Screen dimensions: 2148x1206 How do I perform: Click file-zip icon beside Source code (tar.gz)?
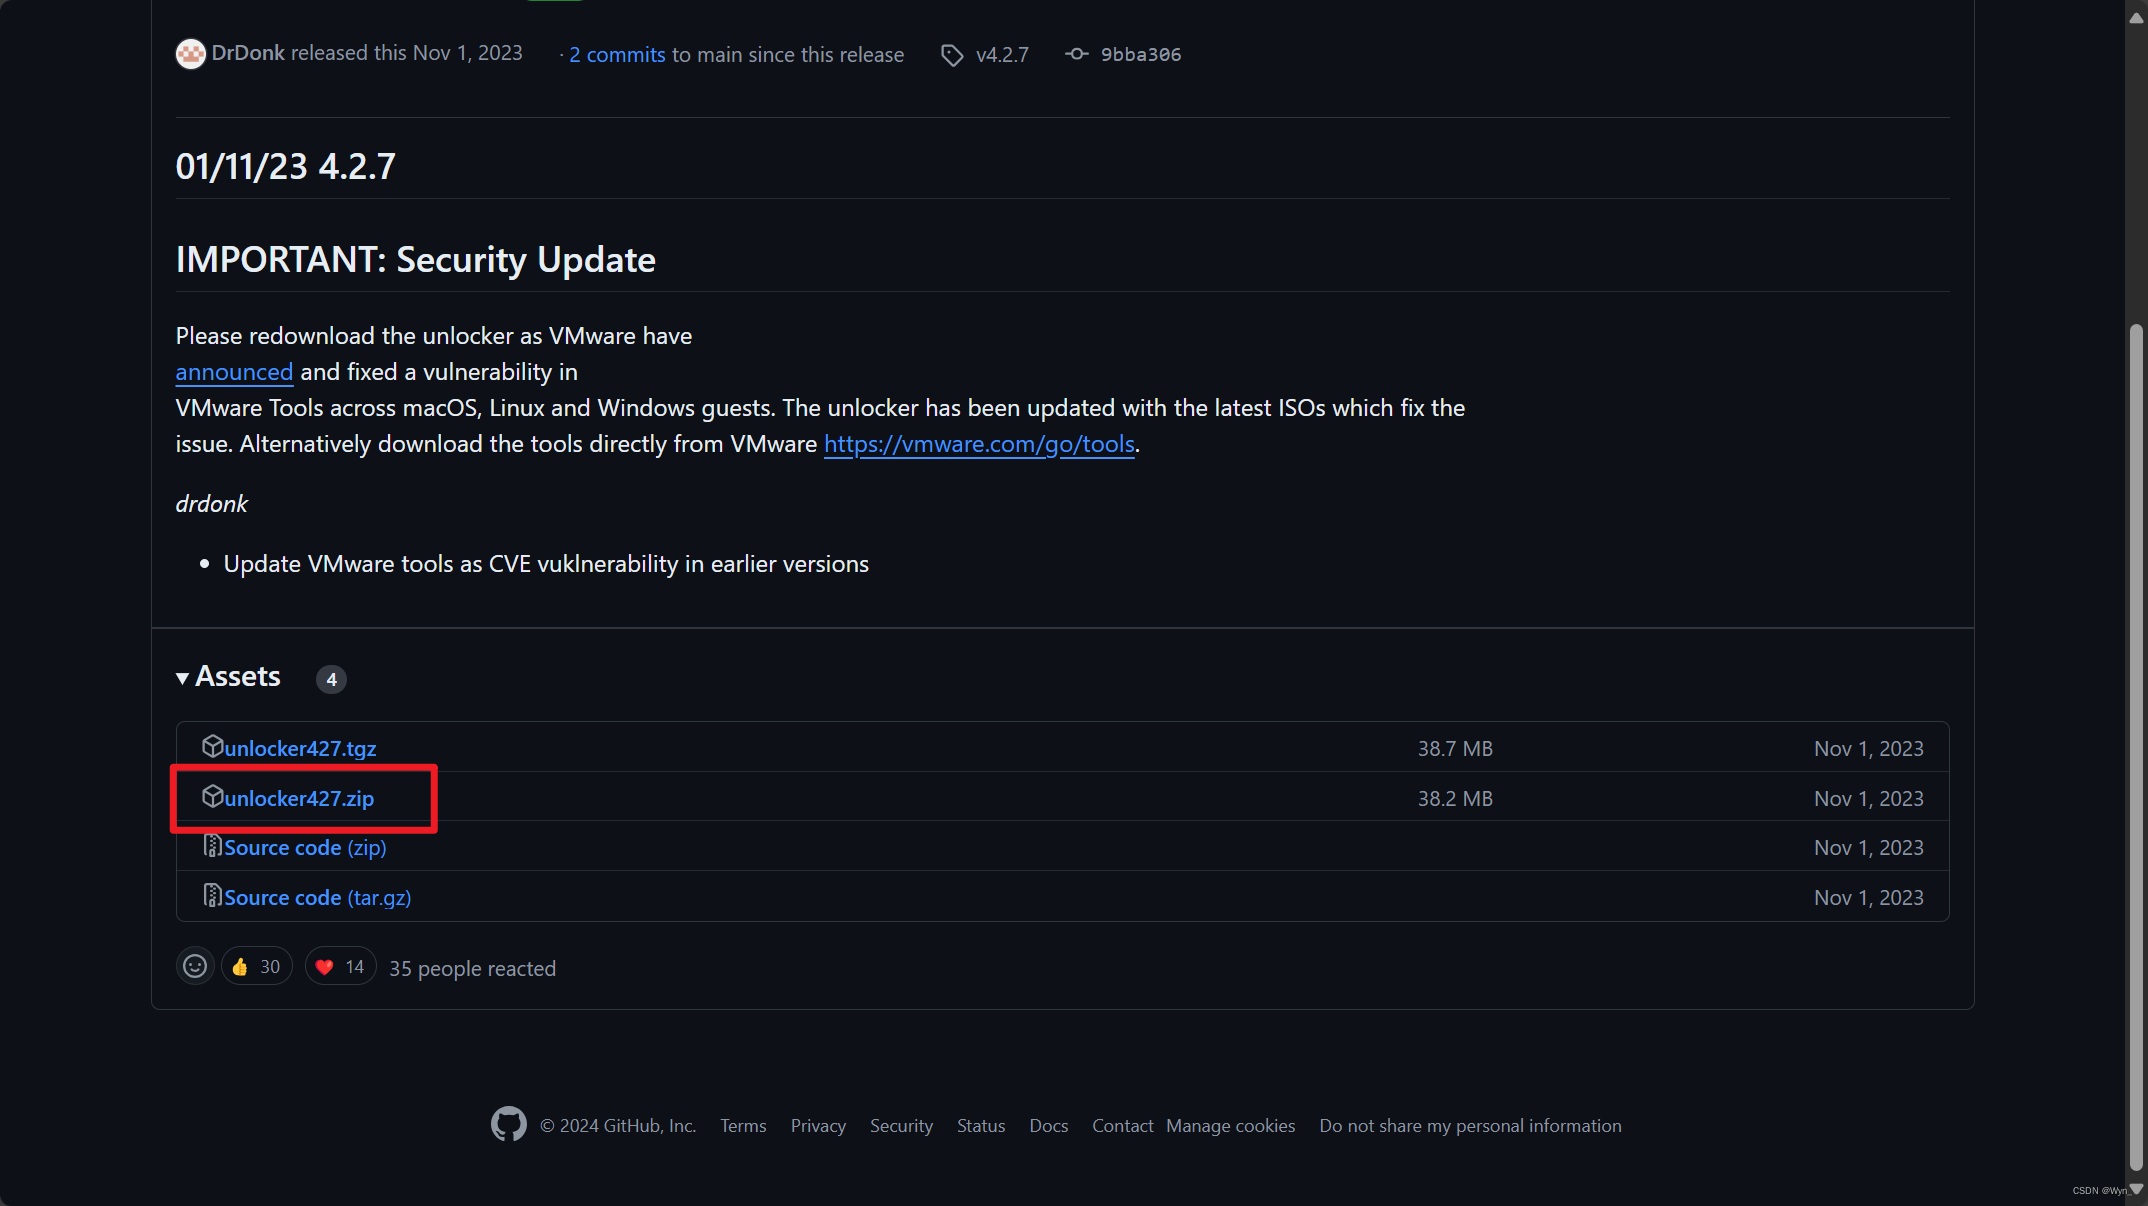(x=212, y=896)
